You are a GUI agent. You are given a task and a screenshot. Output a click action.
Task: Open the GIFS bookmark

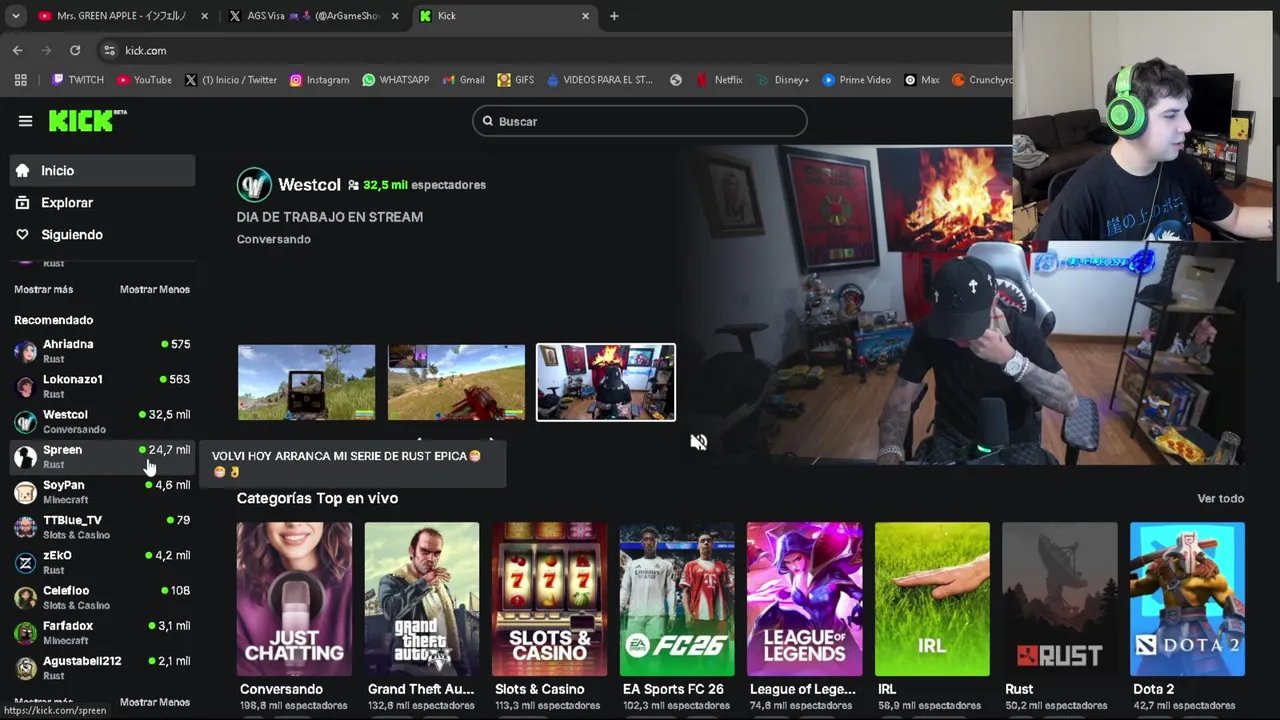516,80
